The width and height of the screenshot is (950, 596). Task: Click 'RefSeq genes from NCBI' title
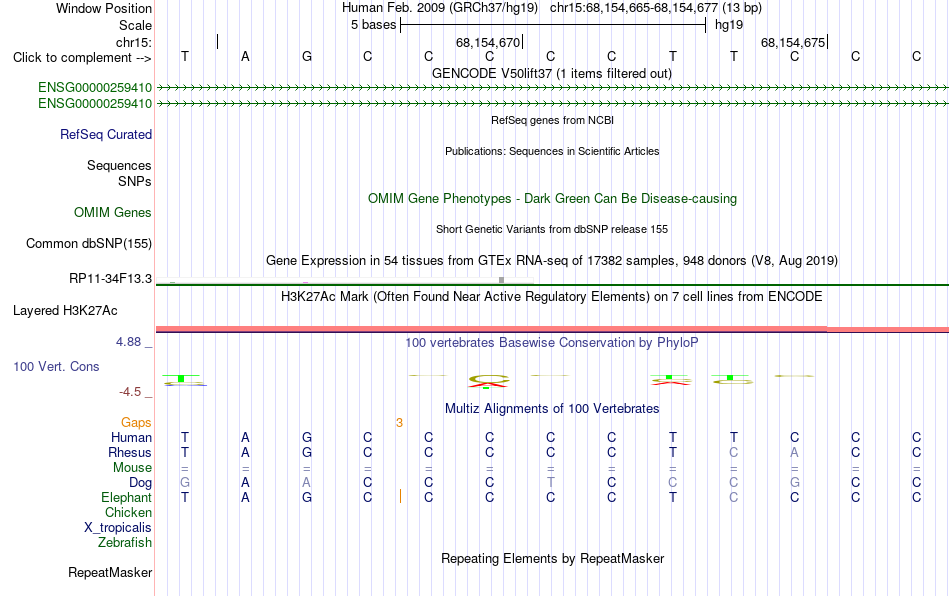pyautogui.click(x=552, y=121)
